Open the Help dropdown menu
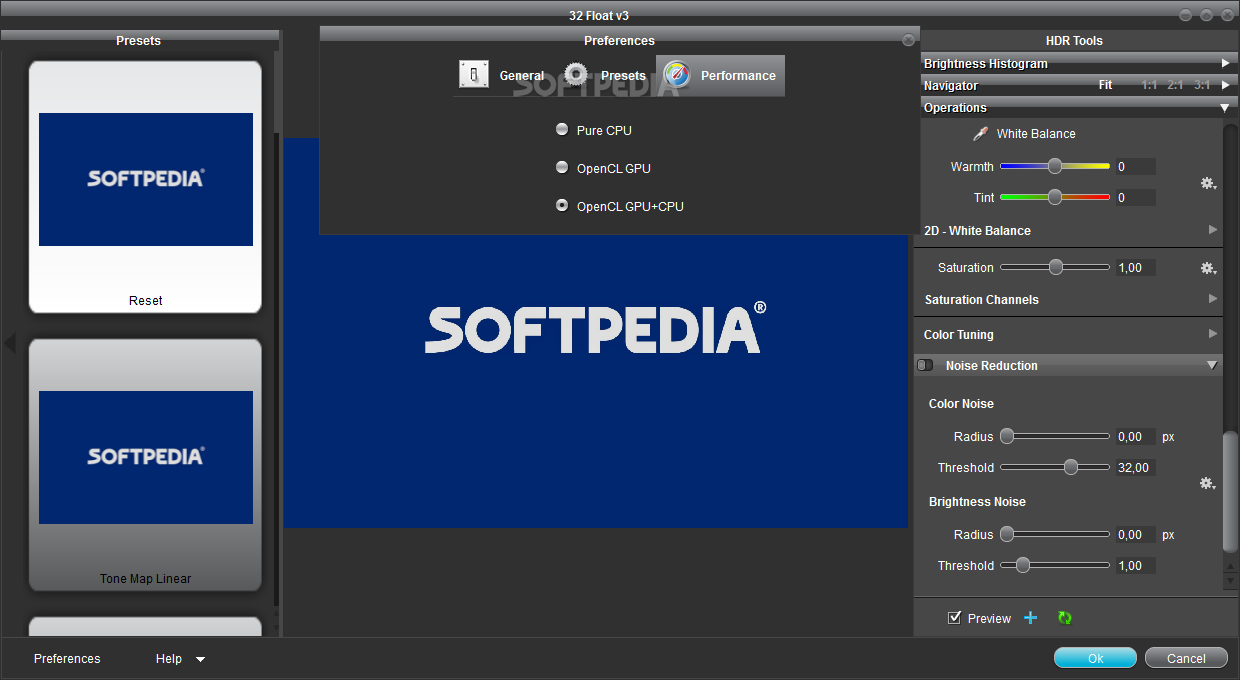 pos(180,659)
